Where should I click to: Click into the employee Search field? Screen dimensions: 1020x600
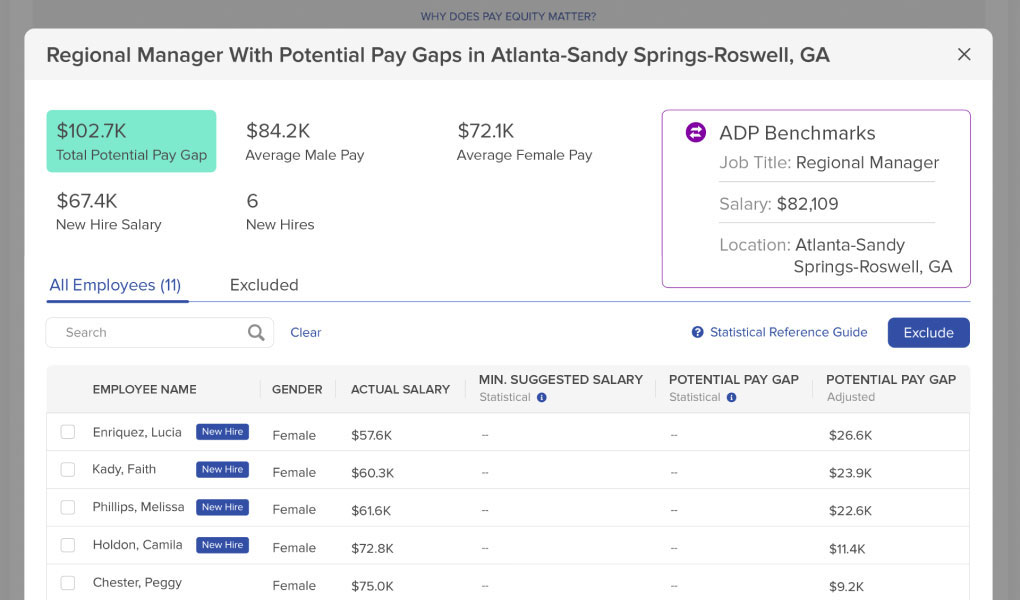[x=150, y=333]
